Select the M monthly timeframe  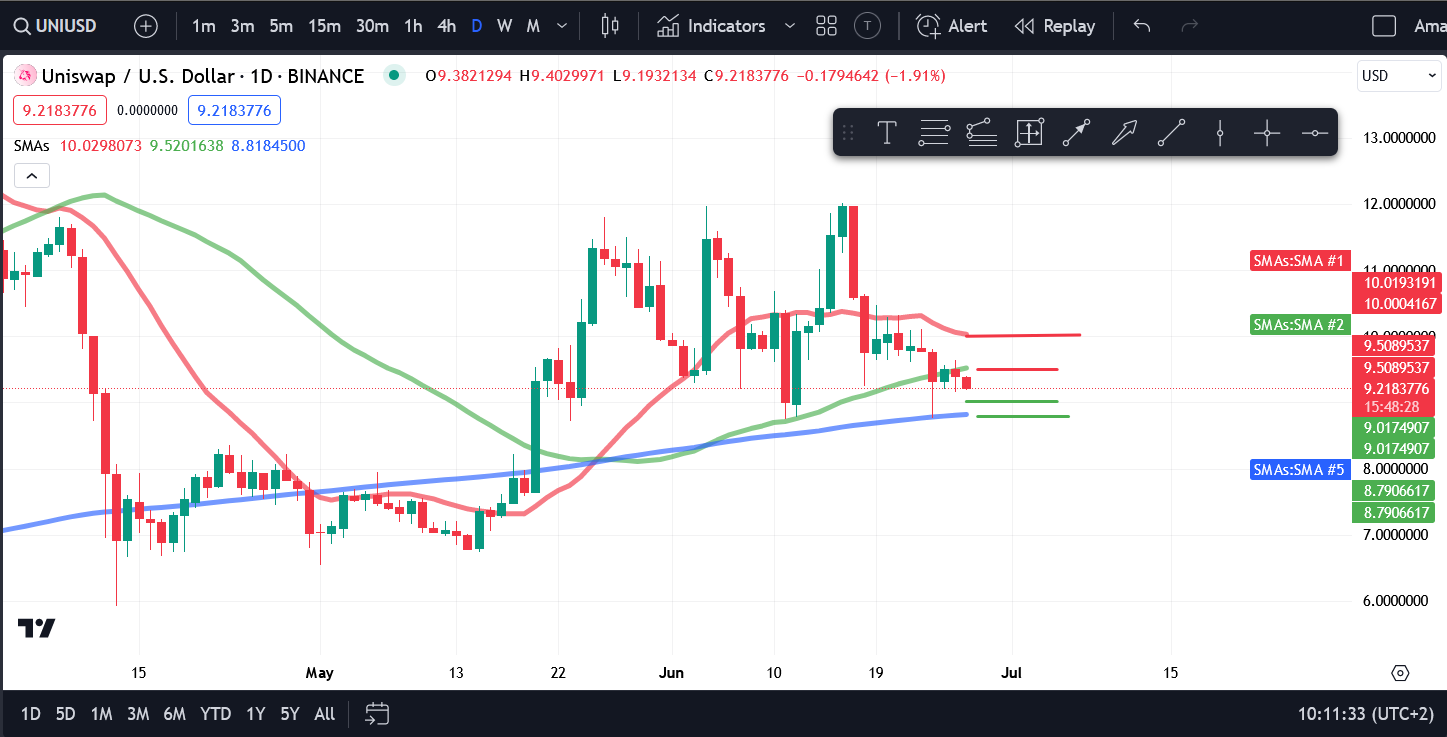click(533, 26)
